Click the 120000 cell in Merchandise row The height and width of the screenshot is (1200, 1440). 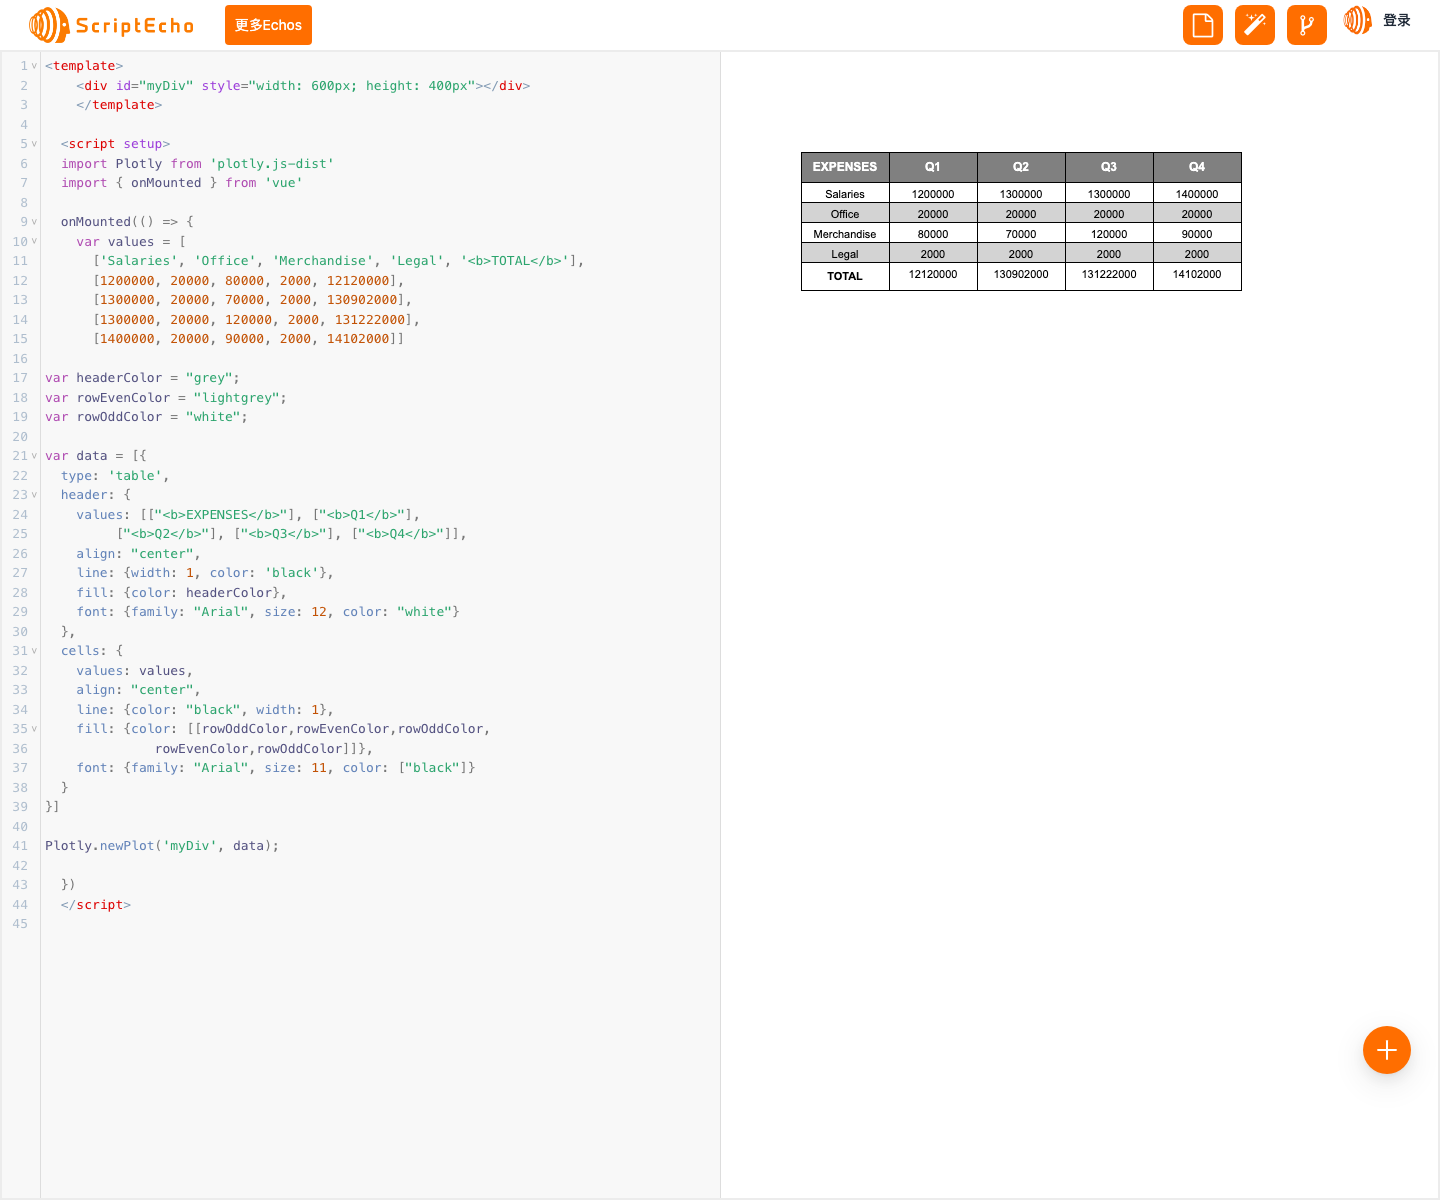coord(1109,233)
